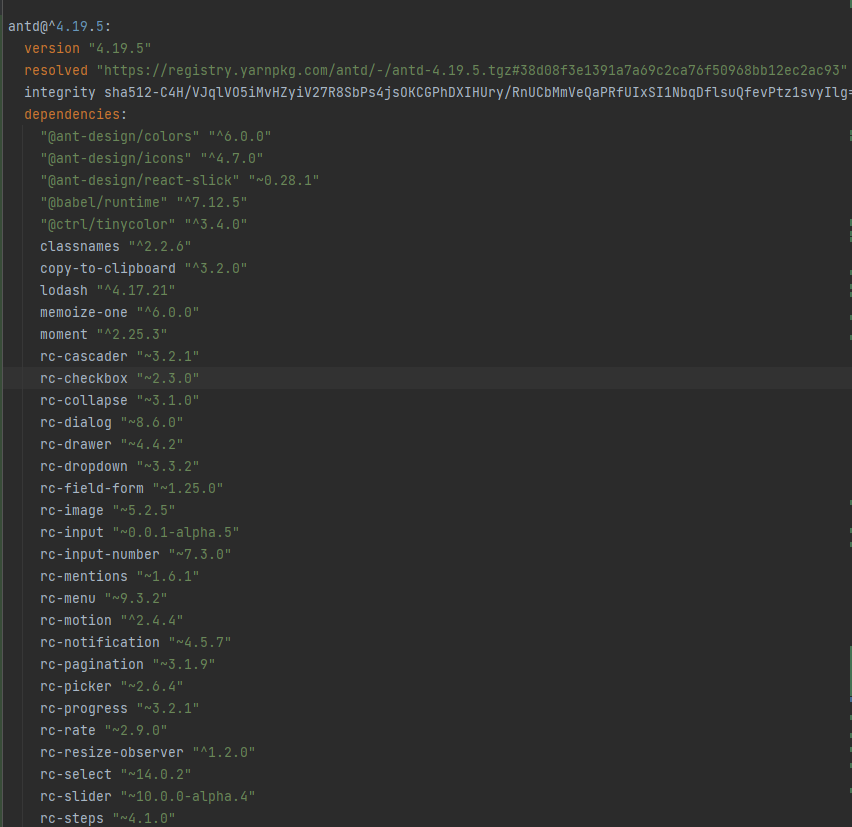Select the rc-field-form "~1.25.0" line

(131, 488)
